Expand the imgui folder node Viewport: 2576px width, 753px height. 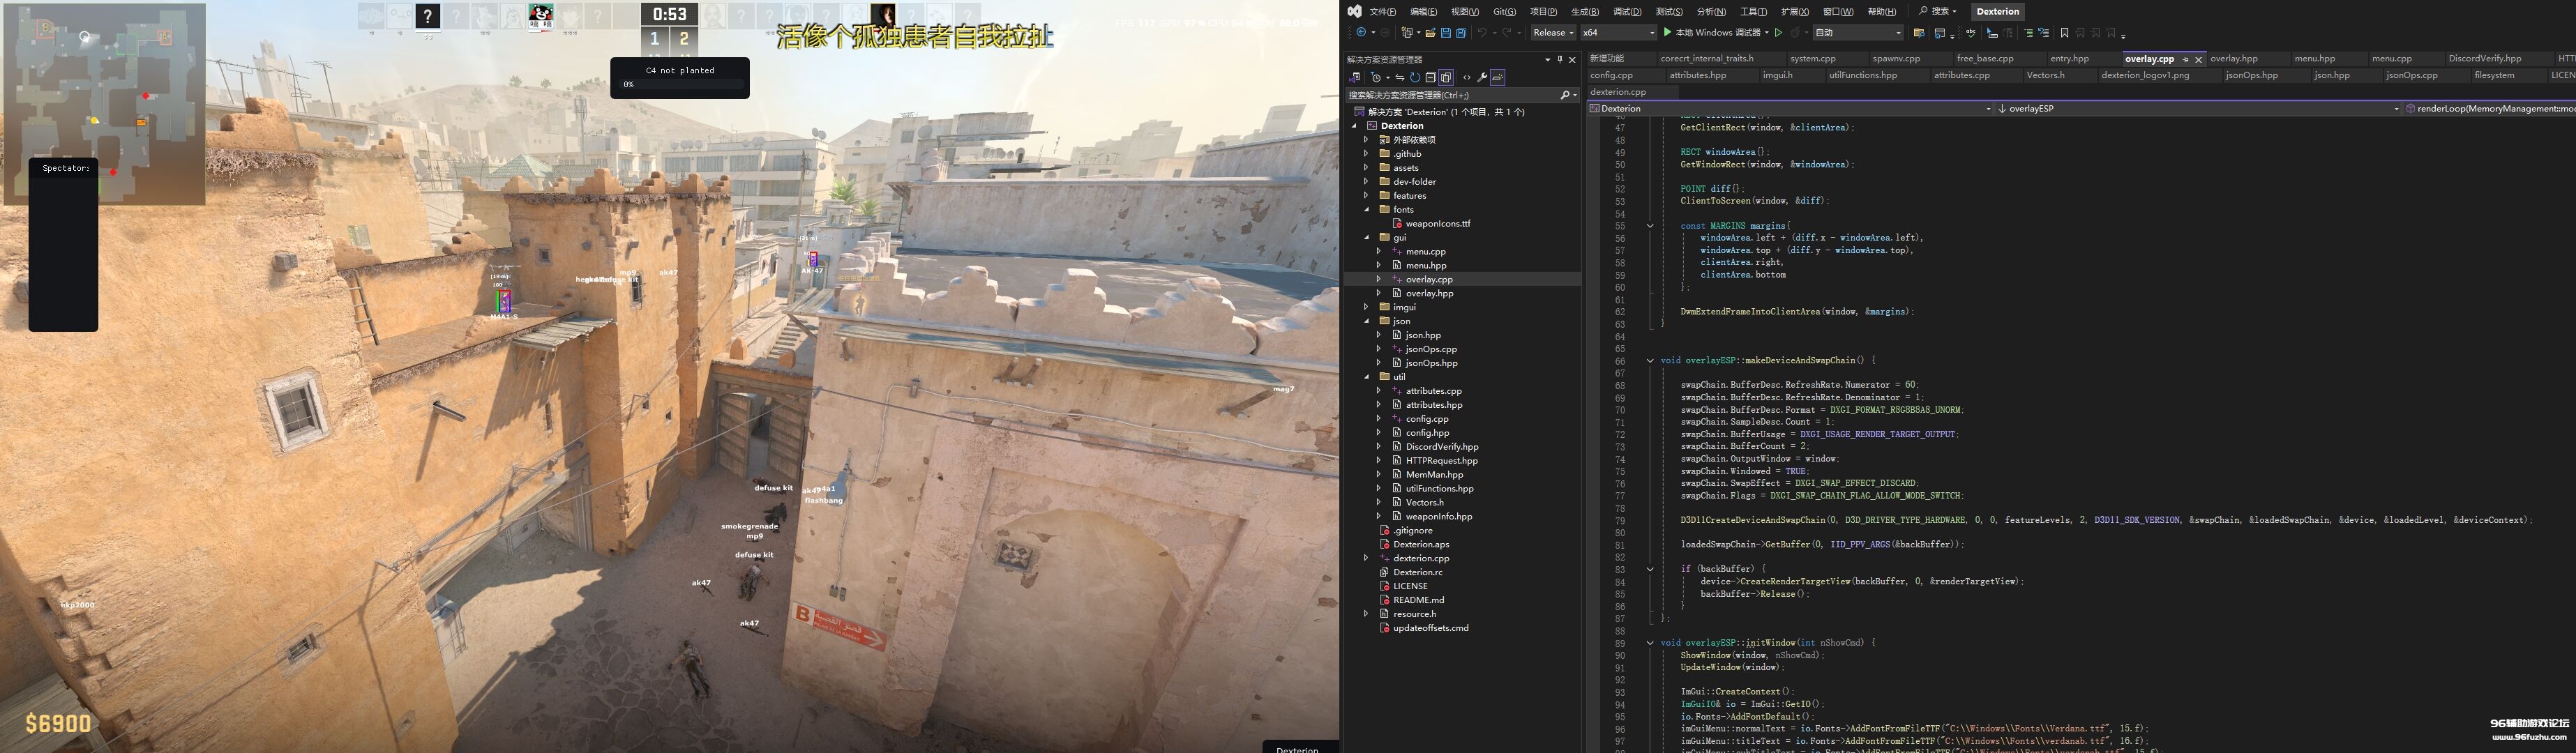[1367, 307]
